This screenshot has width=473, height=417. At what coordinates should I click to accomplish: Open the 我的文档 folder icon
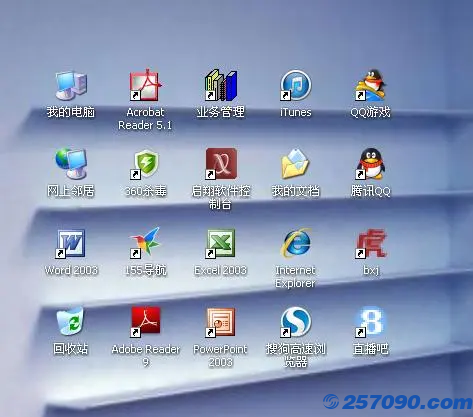coord(295,164)
